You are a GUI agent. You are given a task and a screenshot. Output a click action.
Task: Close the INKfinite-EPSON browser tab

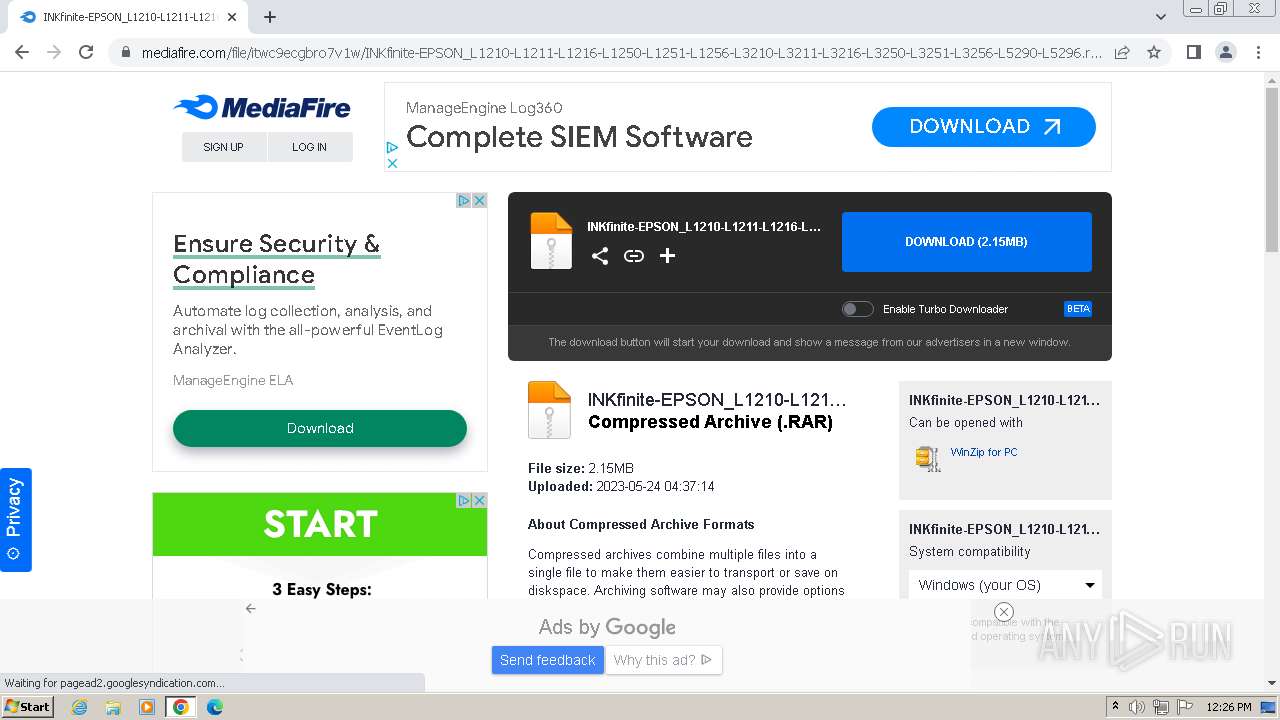click(x=232, y=17)
